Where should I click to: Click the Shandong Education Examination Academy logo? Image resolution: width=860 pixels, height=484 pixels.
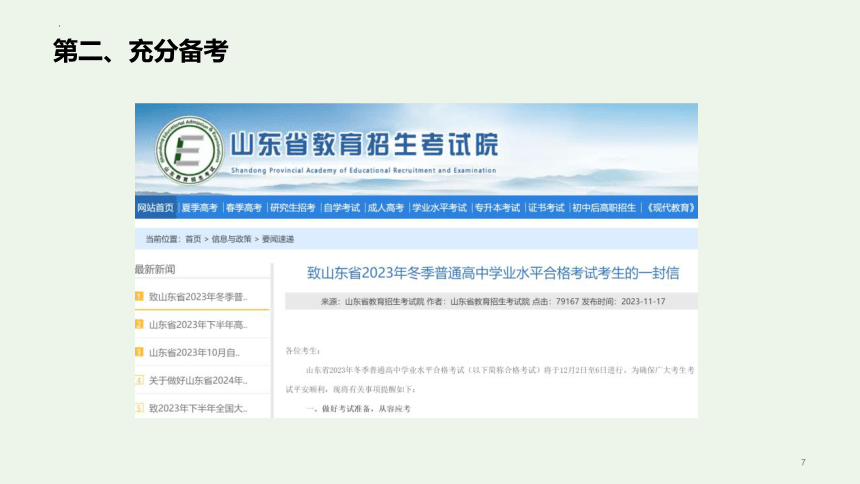pos(189,150)
